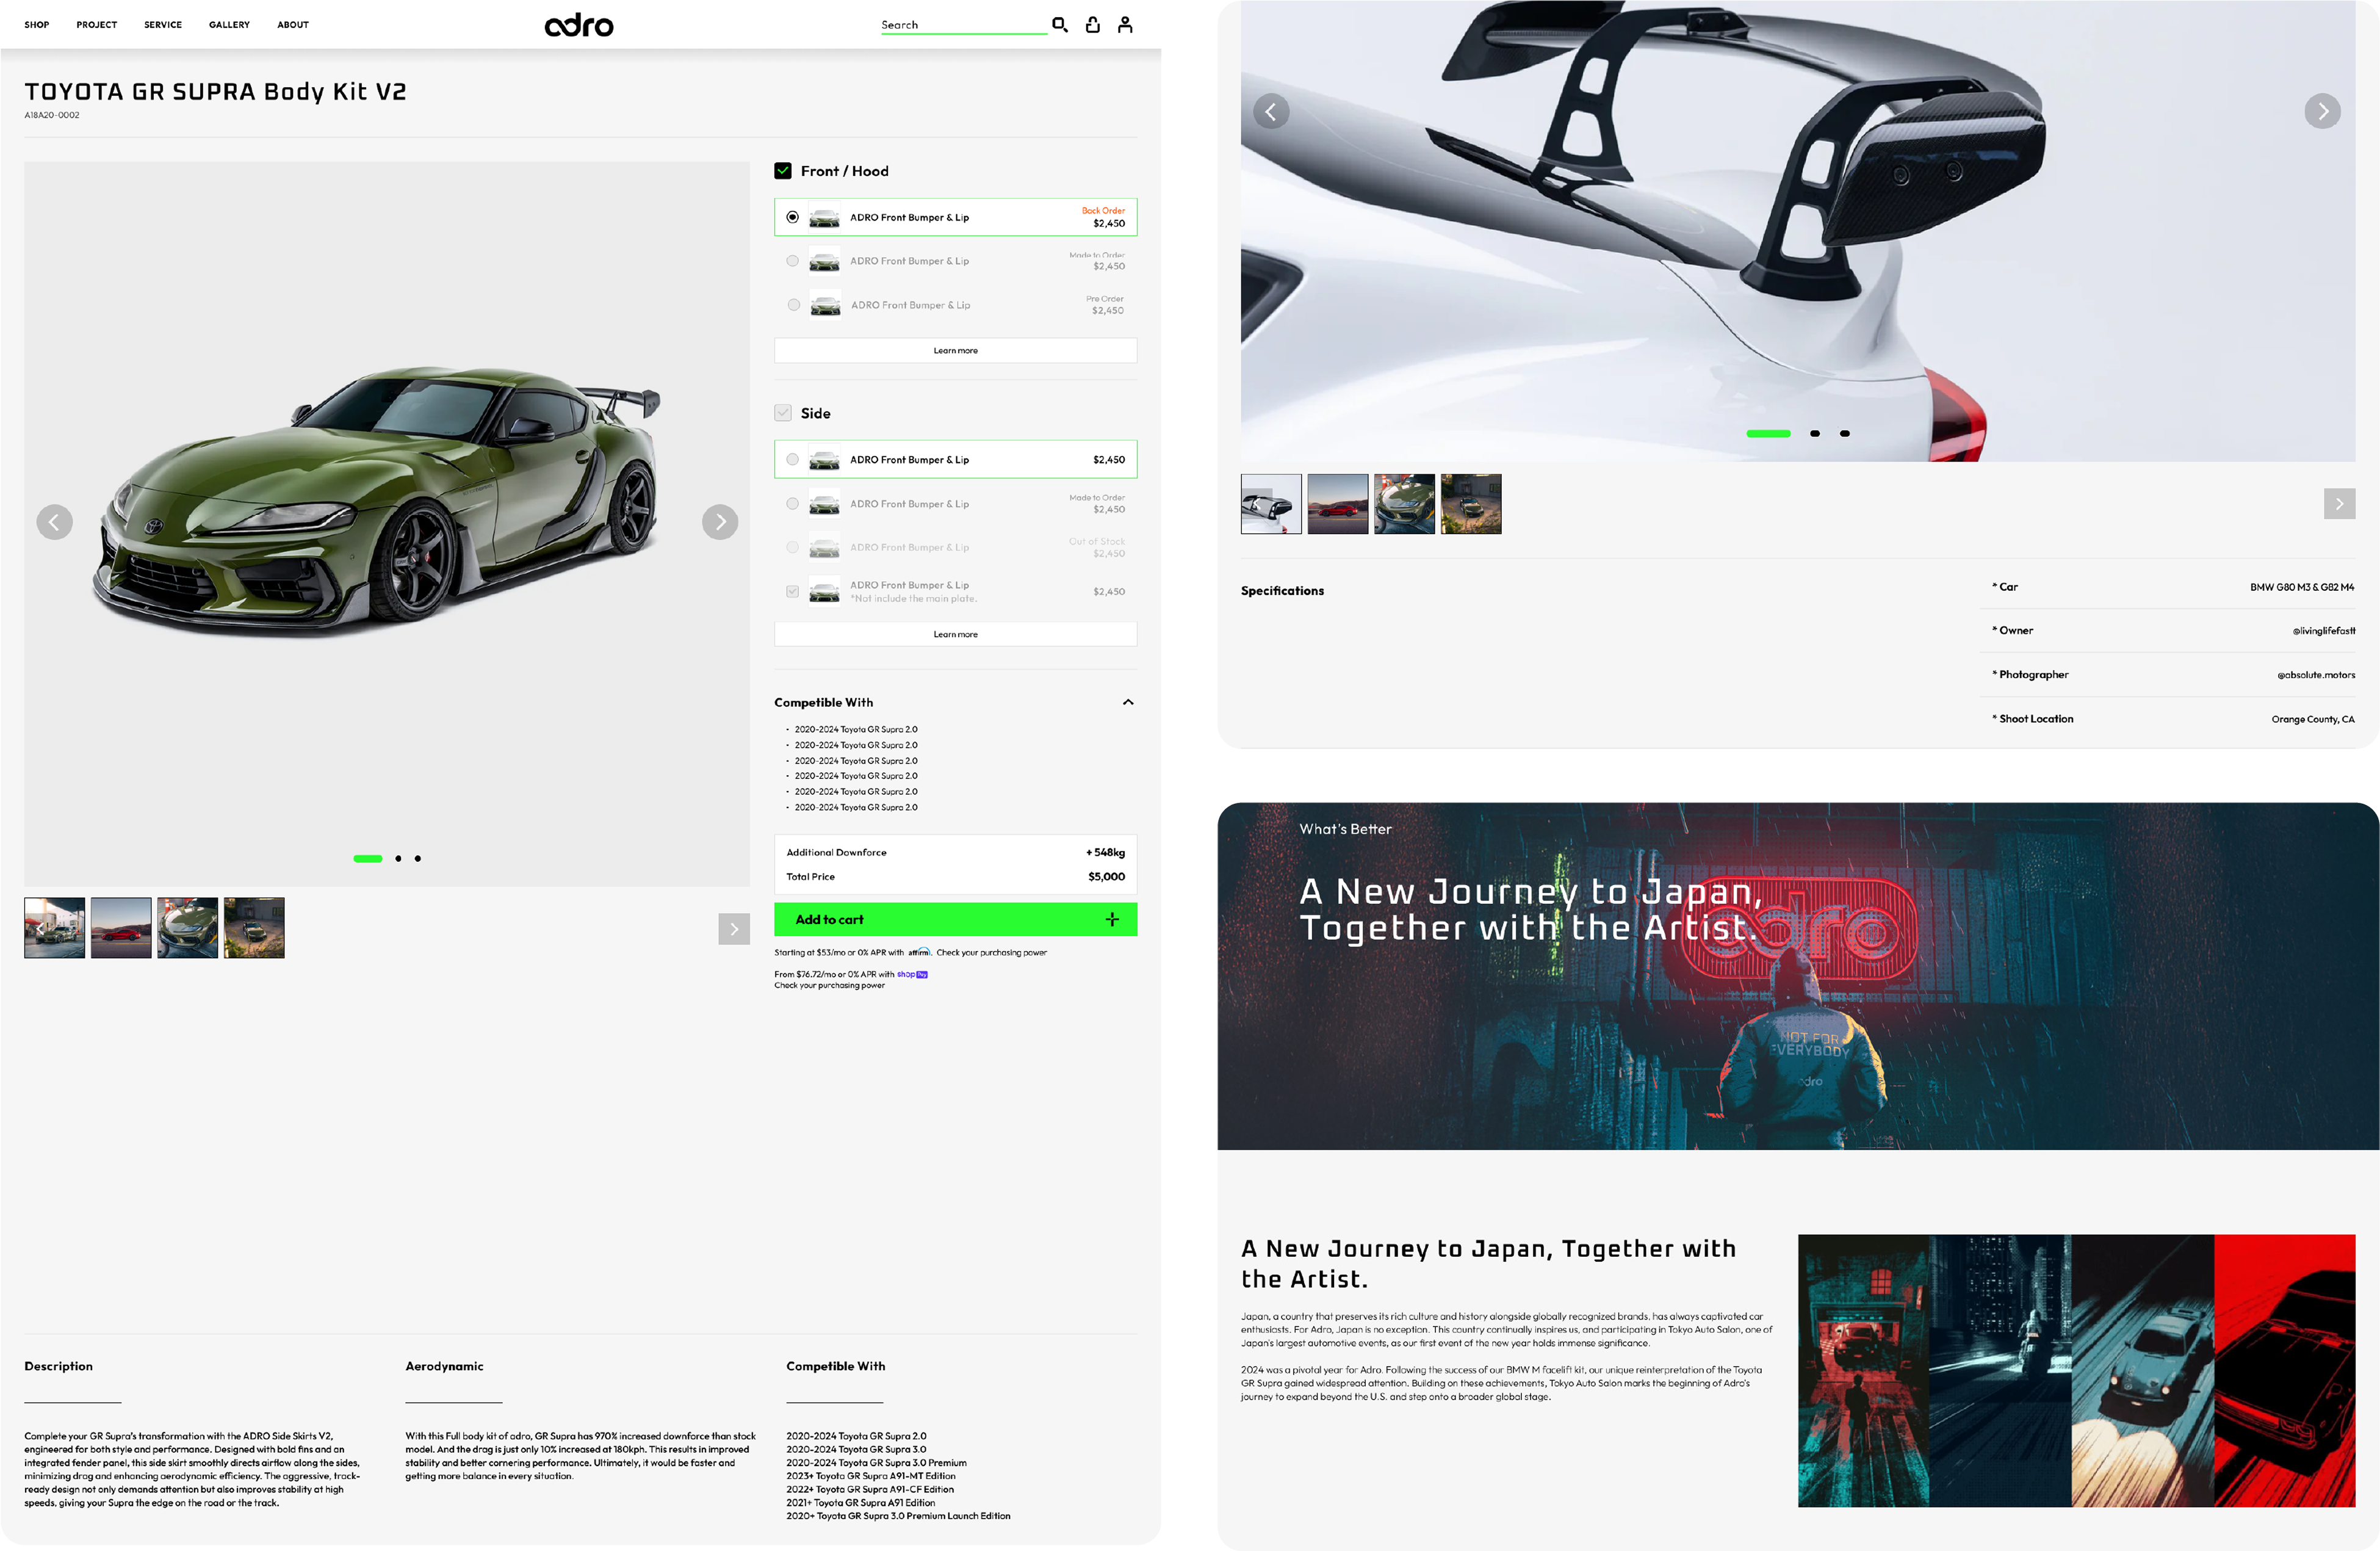Select the Made to Order front bumper radio
Viewport: 2380px width, 1551px height.
click(793, 261)
